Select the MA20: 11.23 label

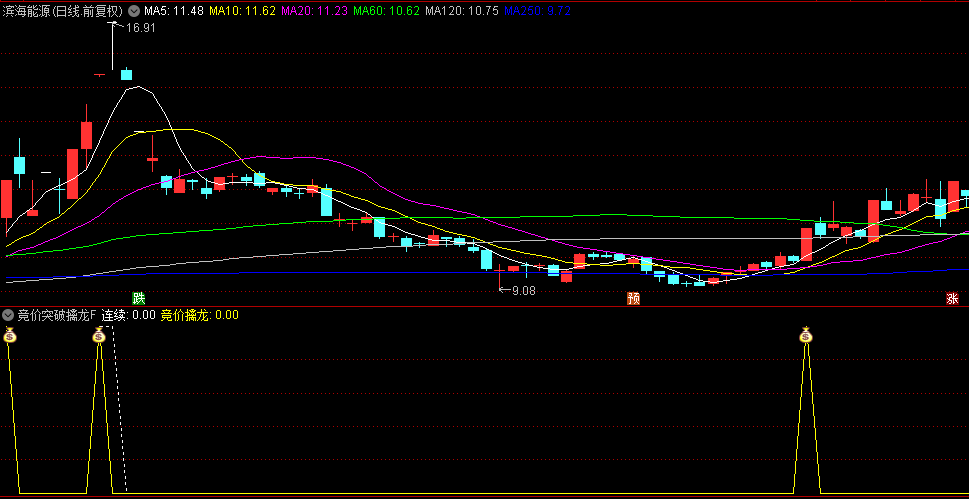(314, 11)
